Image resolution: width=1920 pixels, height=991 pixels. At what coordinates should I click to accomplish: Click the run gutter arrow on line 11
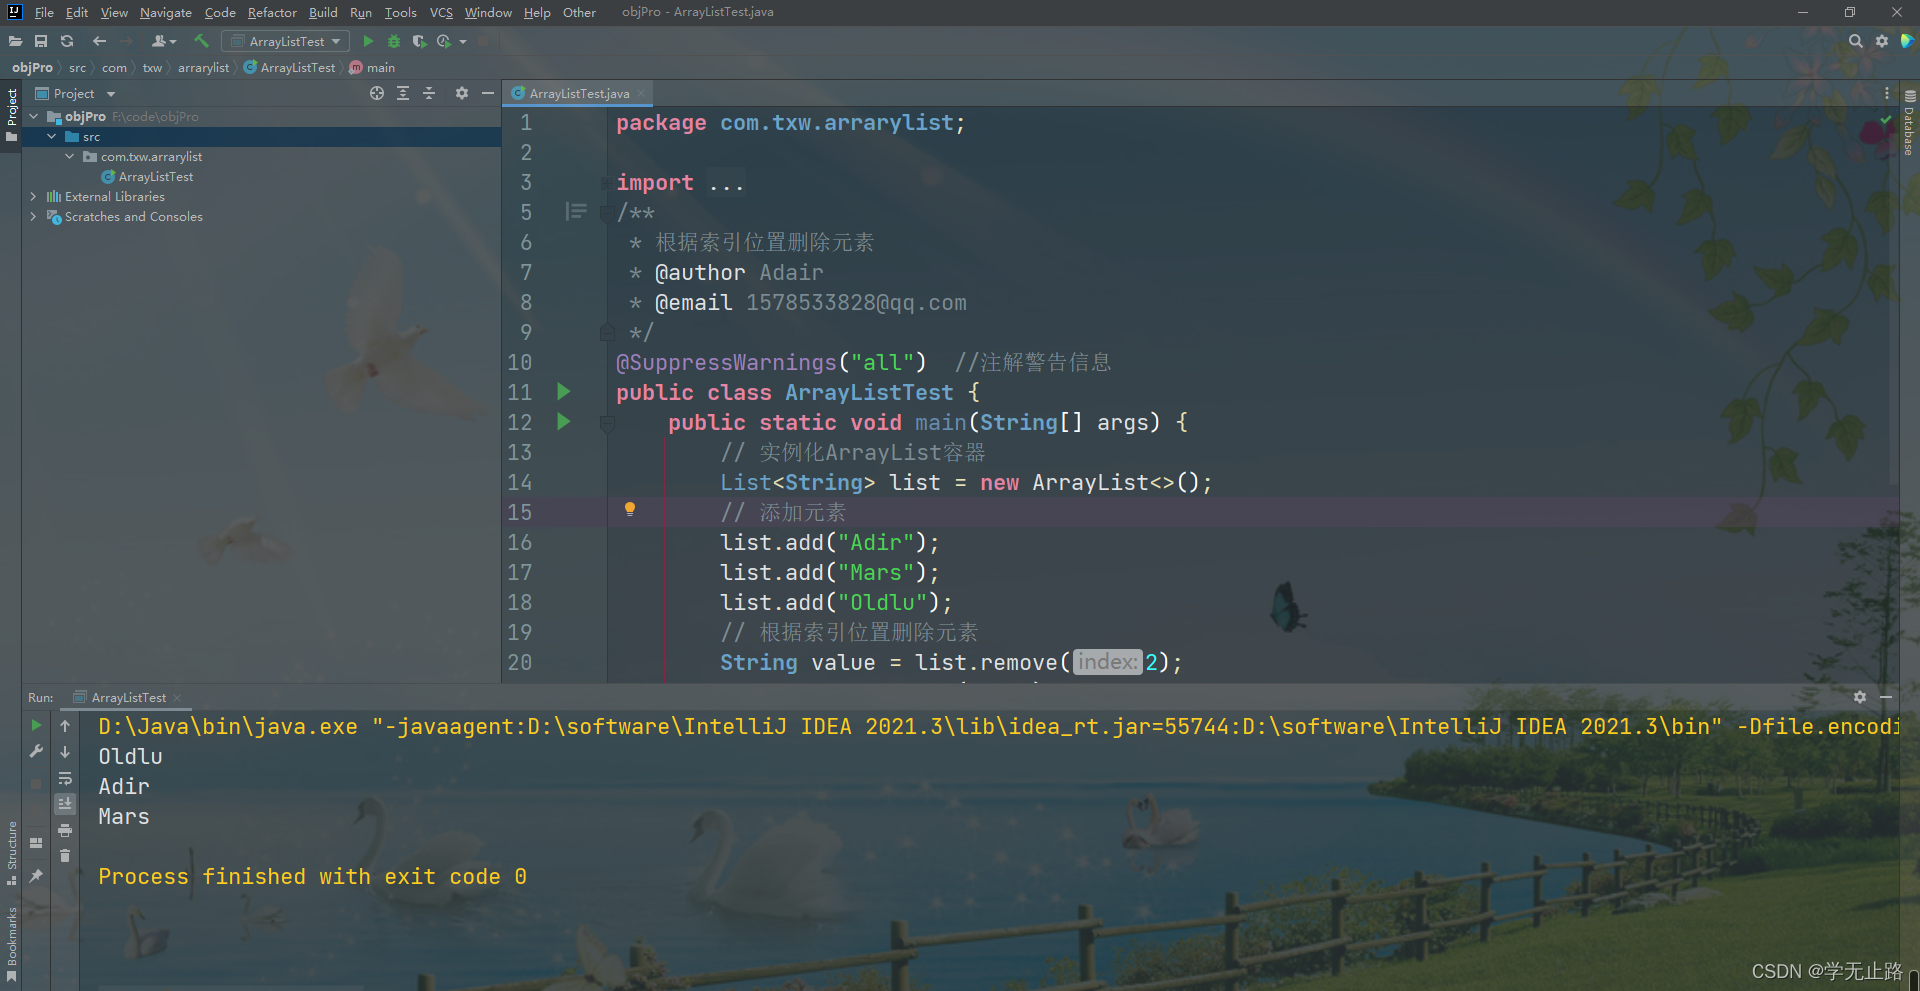[563, 392]
